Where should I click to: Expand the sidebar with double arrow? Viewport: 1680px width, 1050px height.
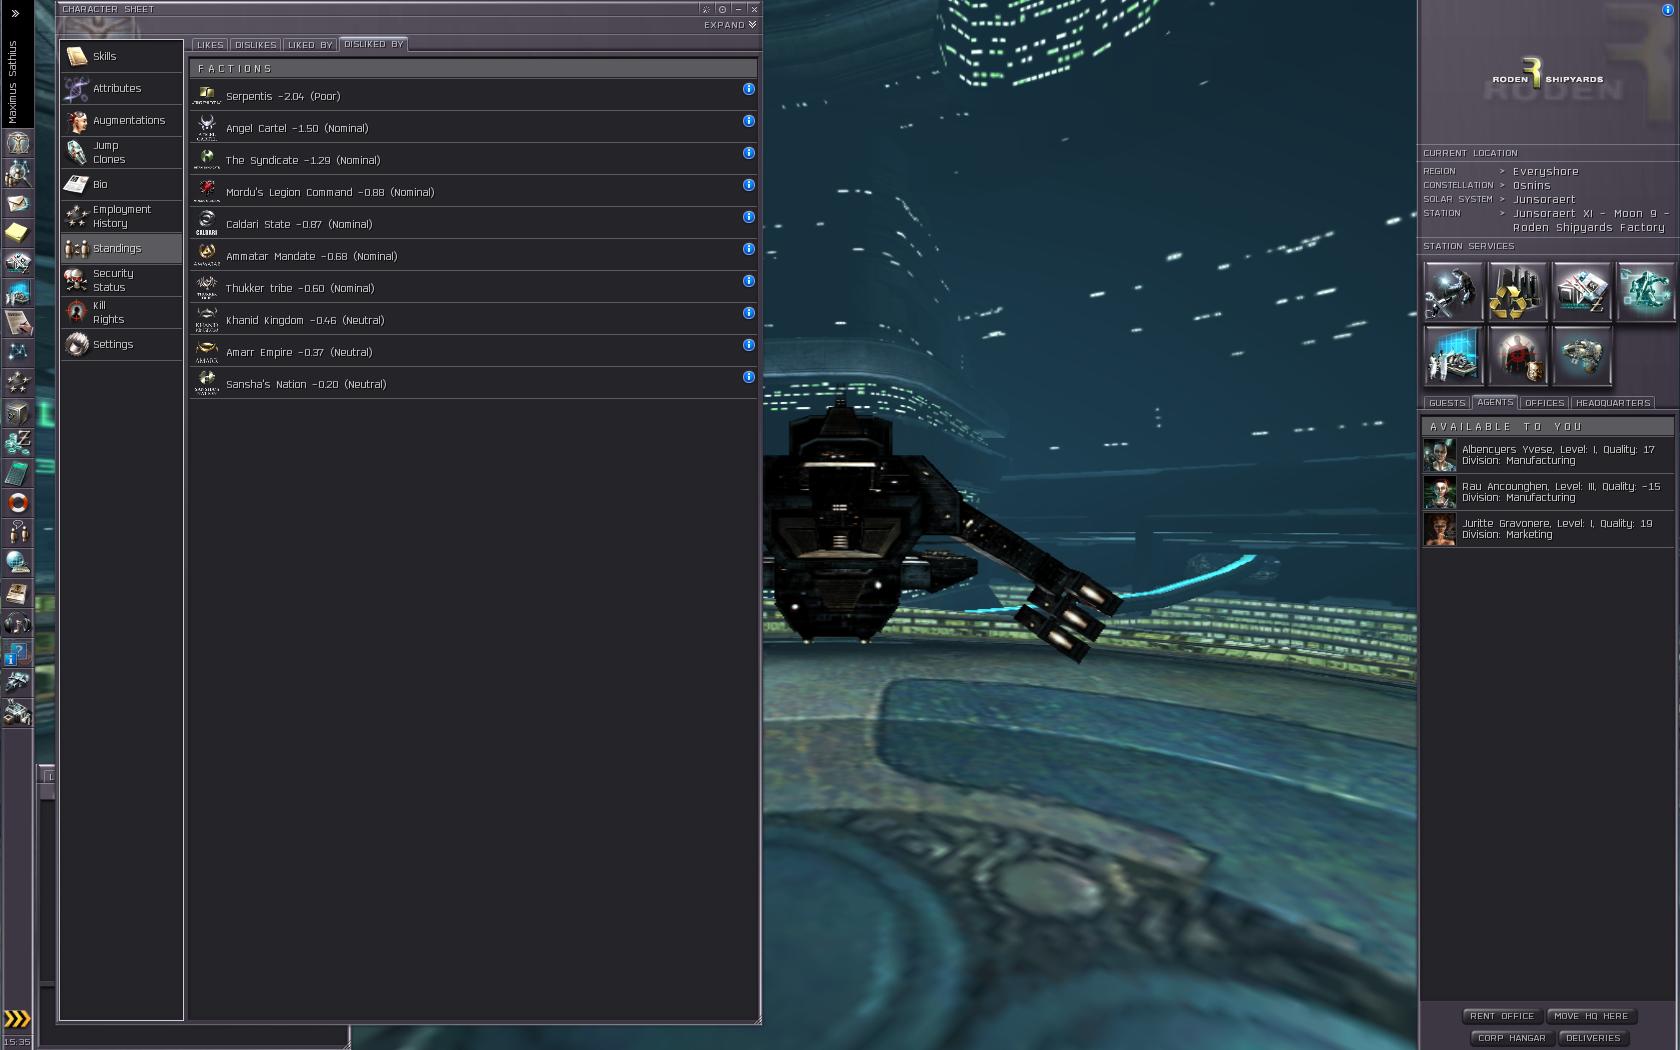click(15, 13)
